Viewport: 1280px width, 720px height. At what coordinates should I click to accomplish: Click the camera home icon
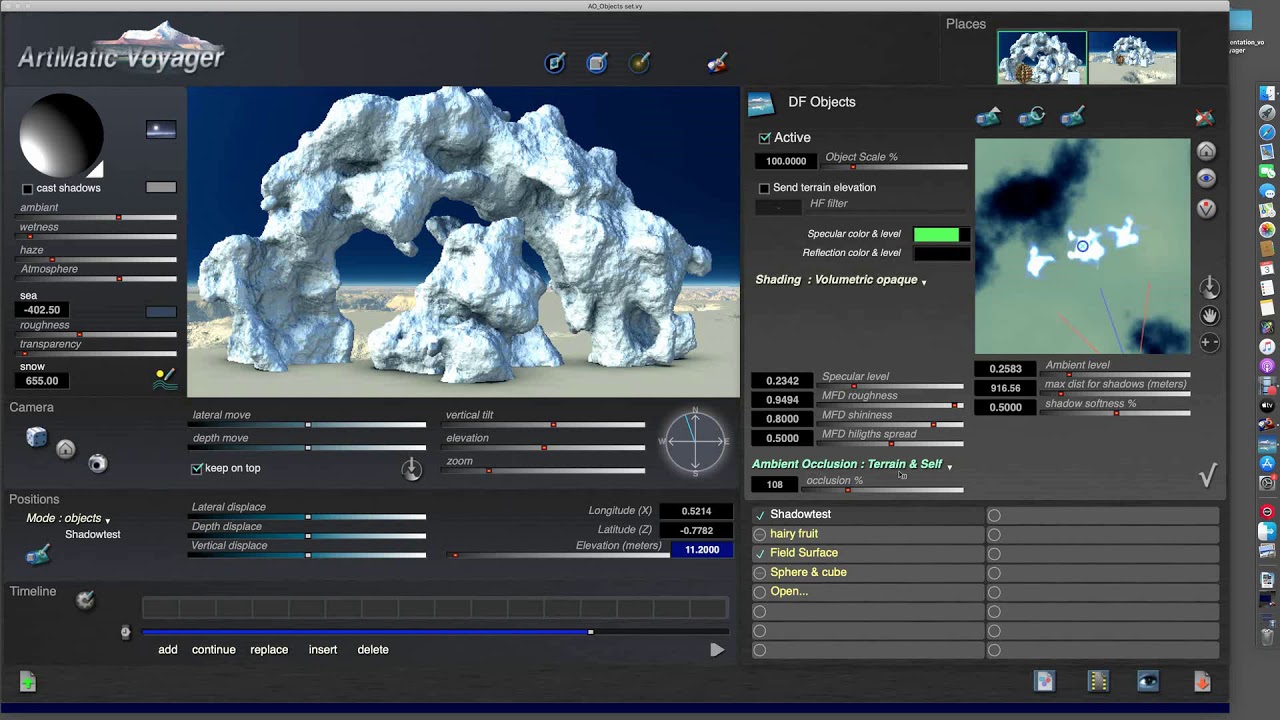click(x=66, y=449)
